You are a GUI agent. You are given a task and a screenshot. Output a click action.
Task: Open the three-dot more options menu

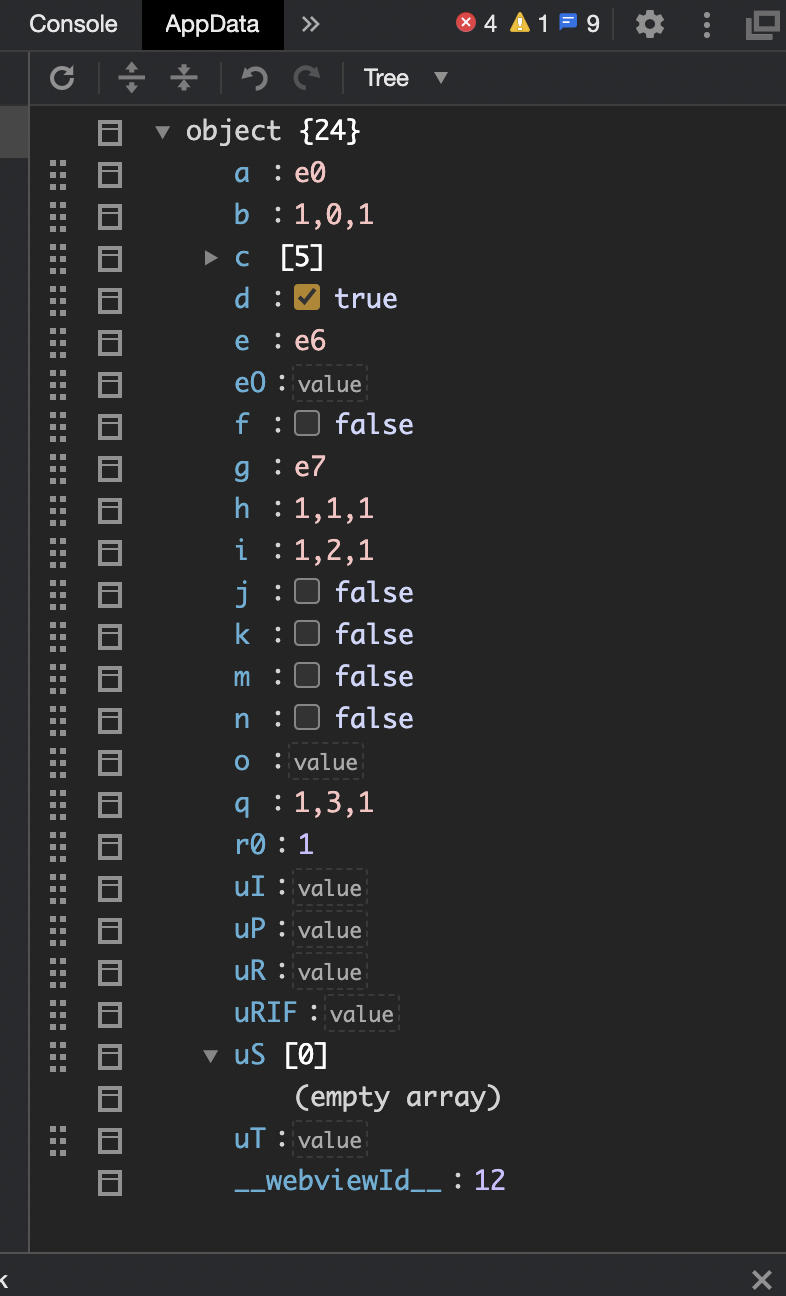point(707,24)
